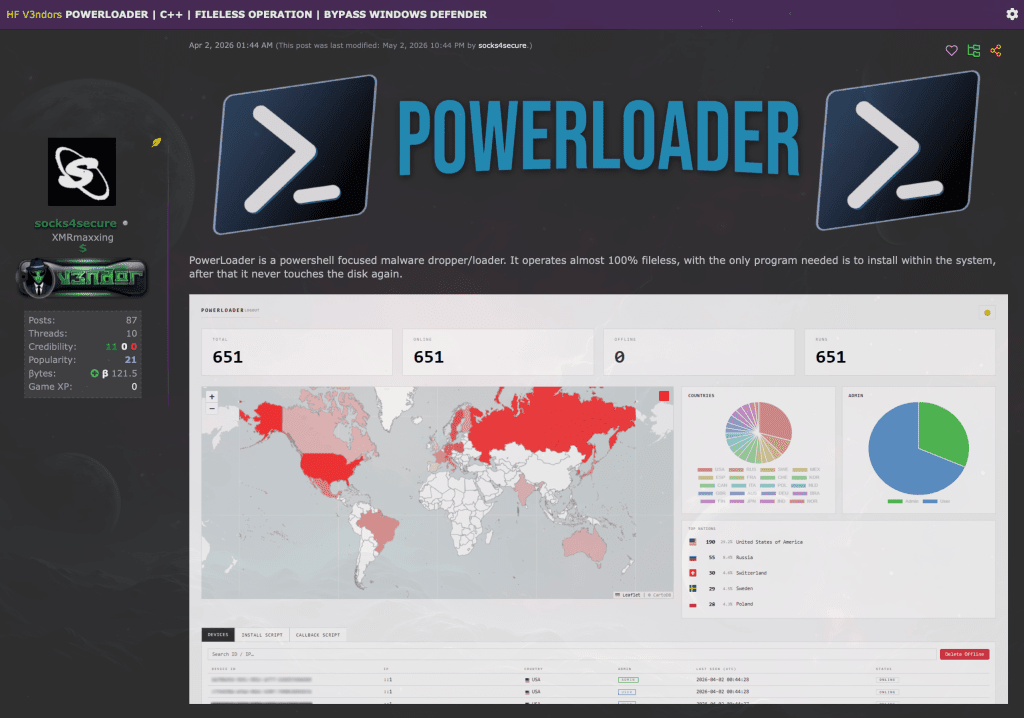Toggle the Admin legend swatch
The width and height of the screenshot is (1024, 718).
tap(895, 501)
